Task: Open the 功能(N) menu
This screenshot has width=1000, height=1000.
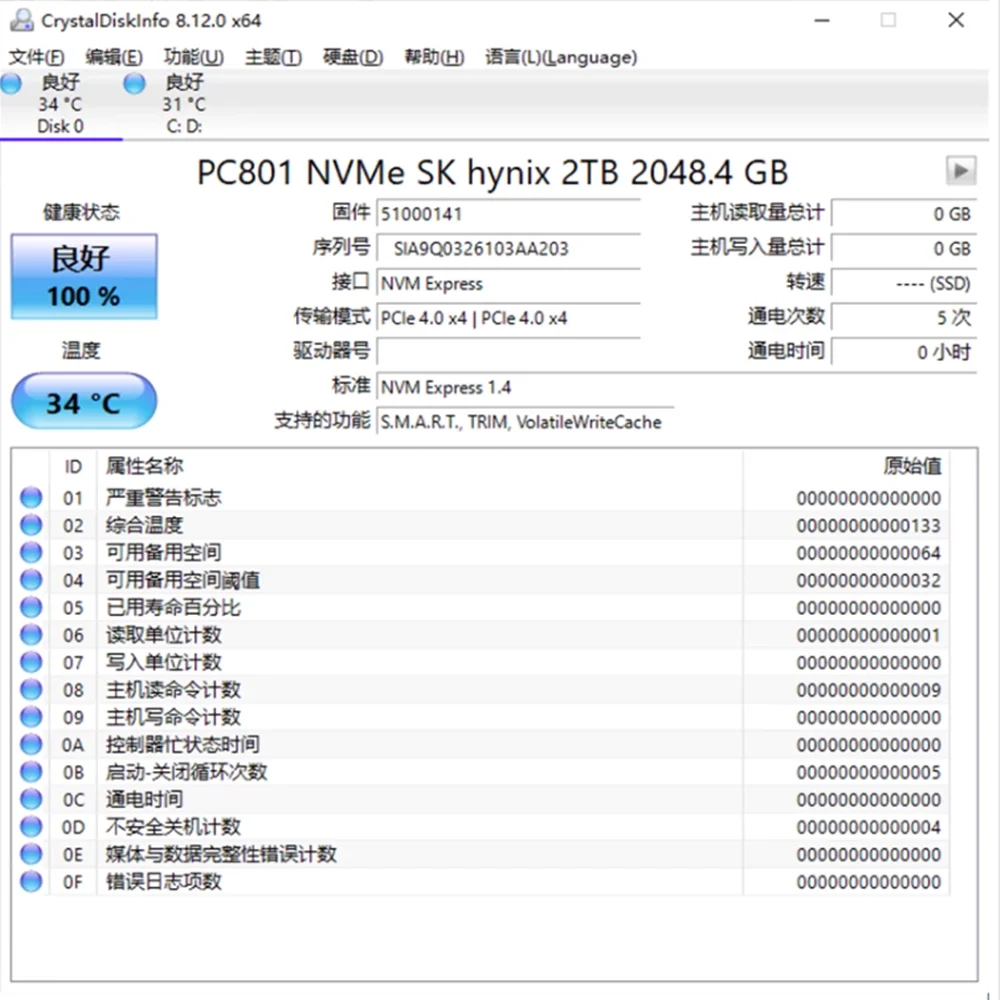Action: pos(193,57)
